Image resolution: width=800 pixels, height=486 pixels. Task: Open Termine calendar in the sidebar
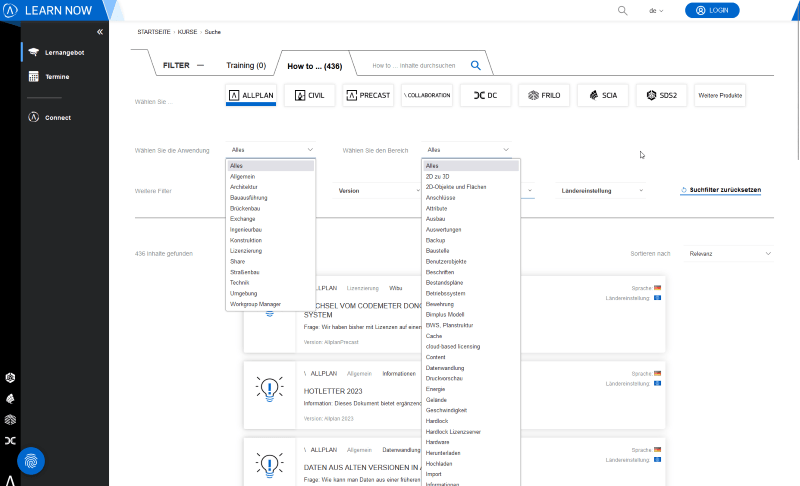56,76
